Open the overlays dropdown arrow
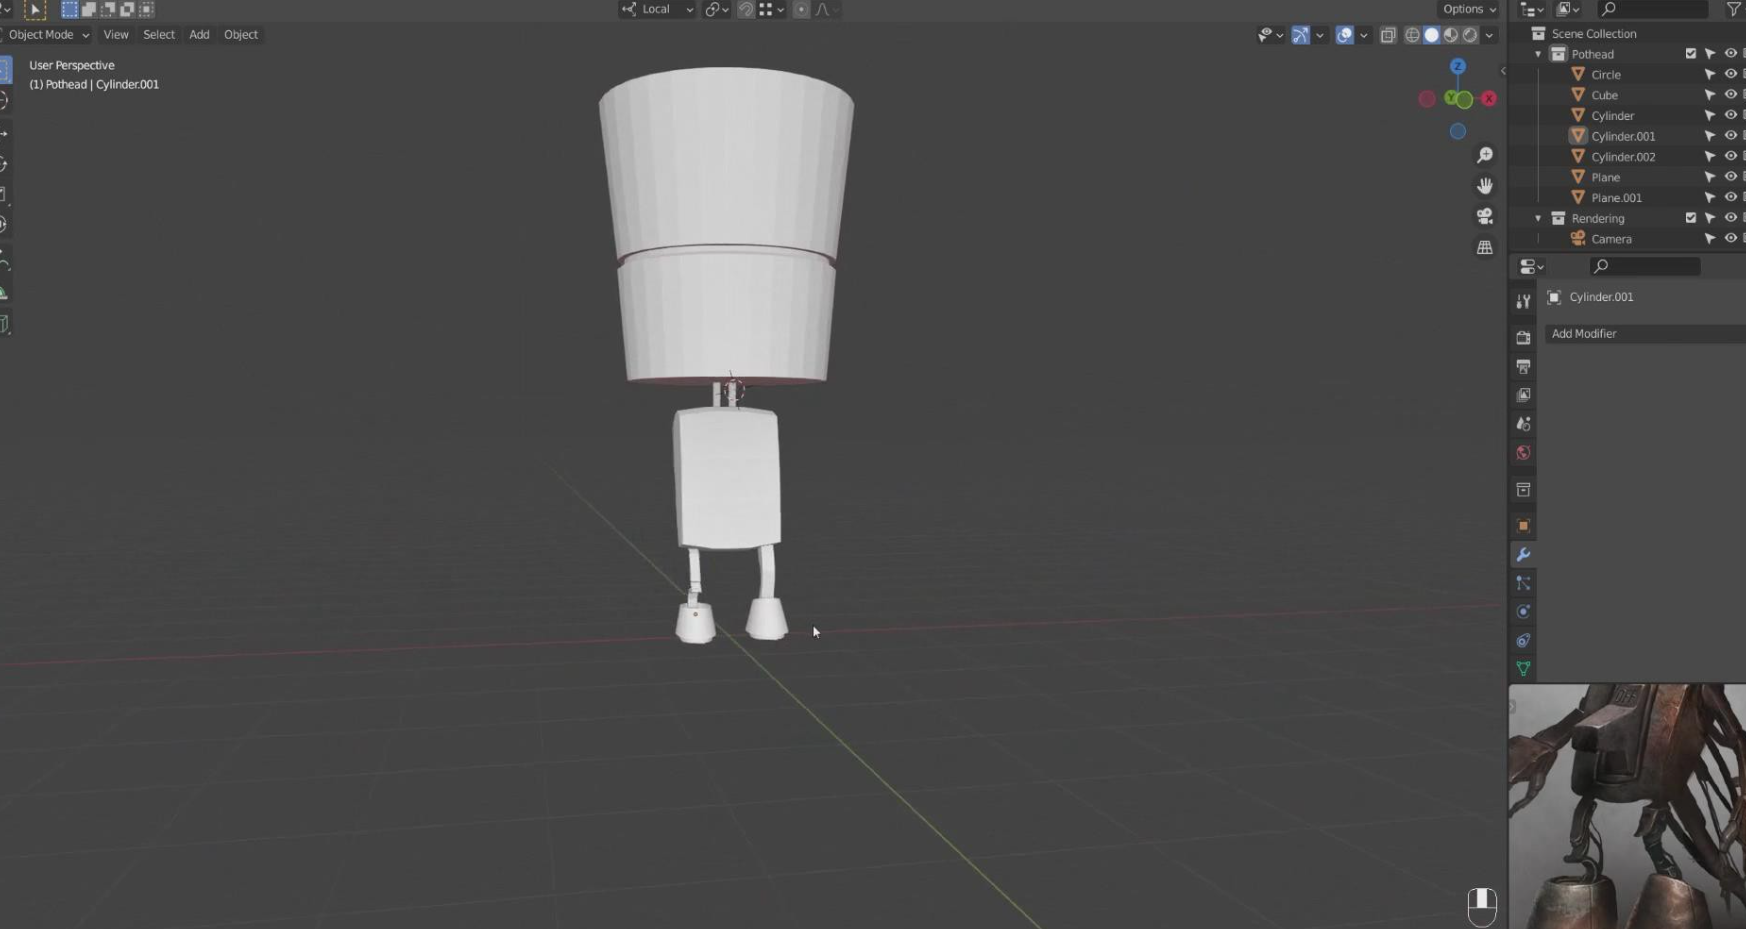This screenshot has width=1746, height=929. pyautogui.click(x=1363, y=35)
